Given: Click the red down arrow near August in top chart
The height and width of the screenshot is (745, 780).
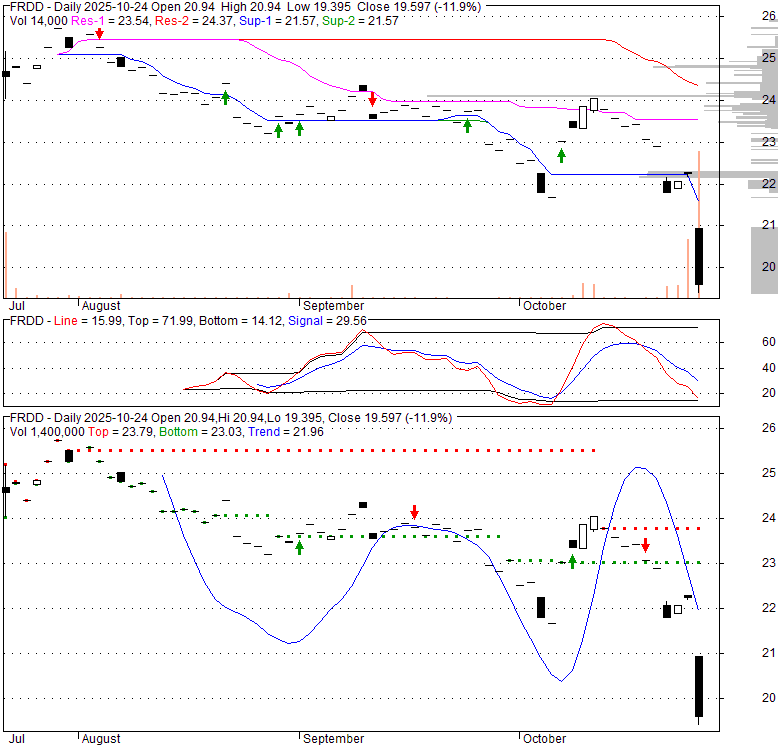Looking at the screenshot, I should tap(100, 35).
